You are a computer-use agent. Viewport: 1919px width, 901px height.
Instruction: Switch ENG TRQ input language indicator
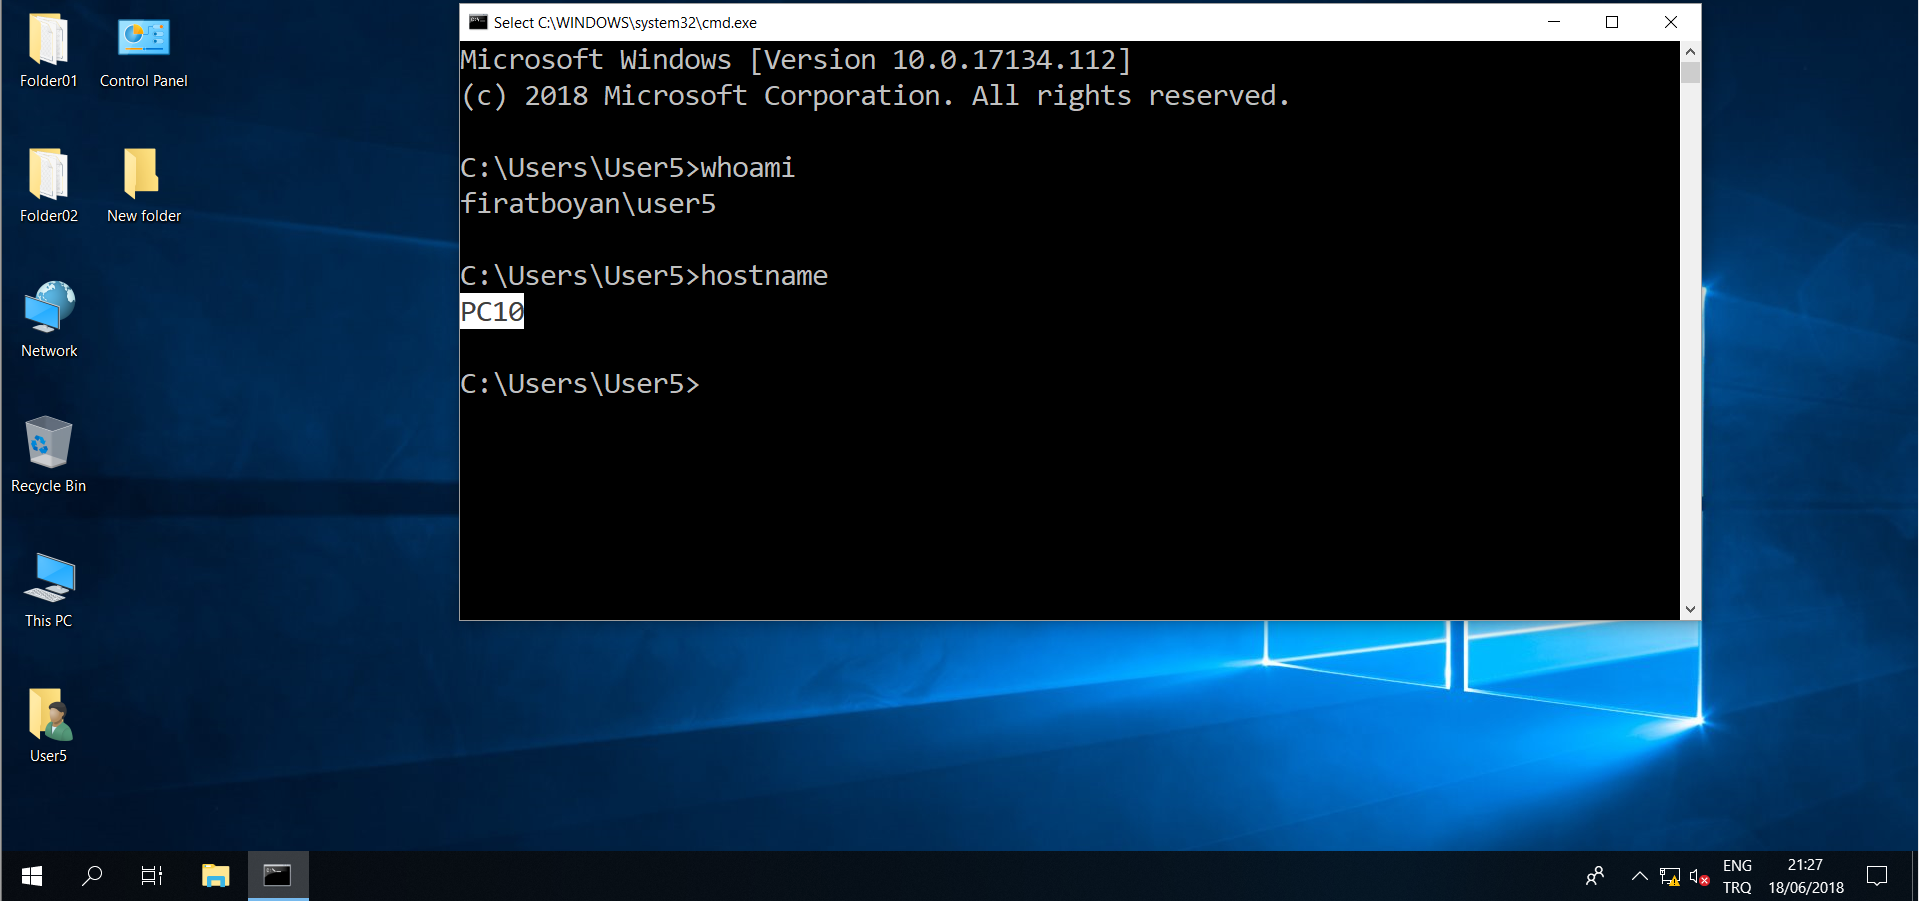[1737, 876]
